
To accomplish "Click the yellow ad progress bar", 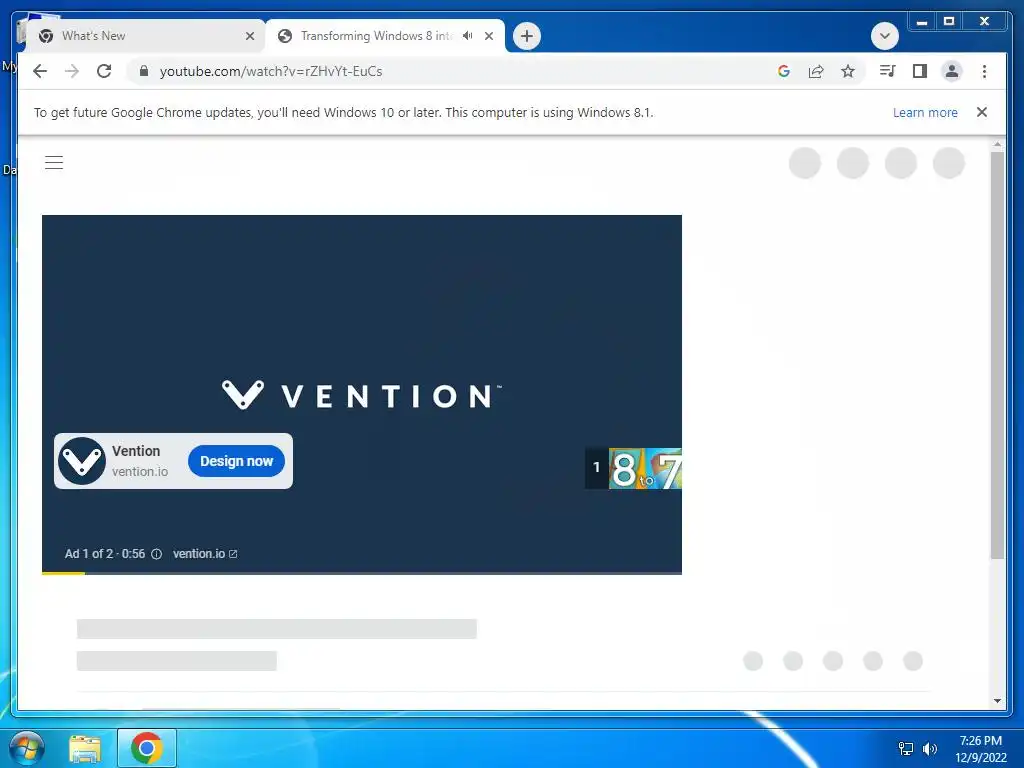I will point(63,573).
